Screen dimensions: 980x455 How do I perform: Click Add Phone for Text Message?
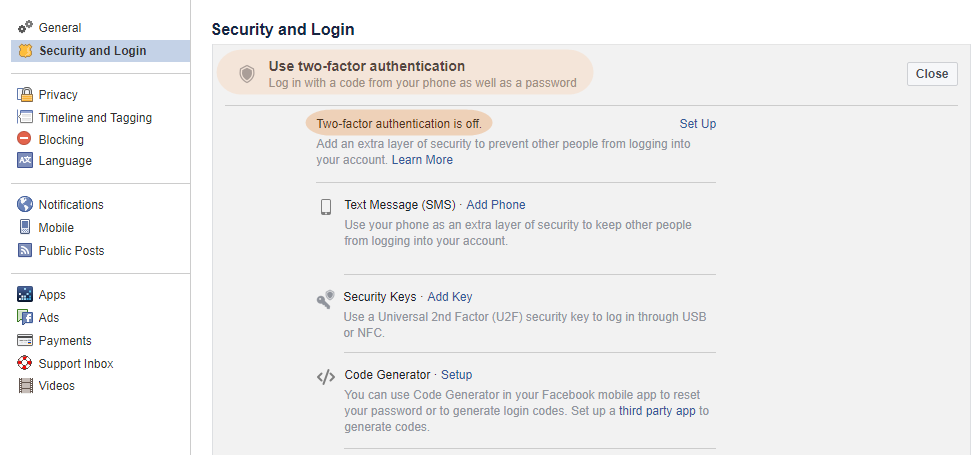(496, 205)
